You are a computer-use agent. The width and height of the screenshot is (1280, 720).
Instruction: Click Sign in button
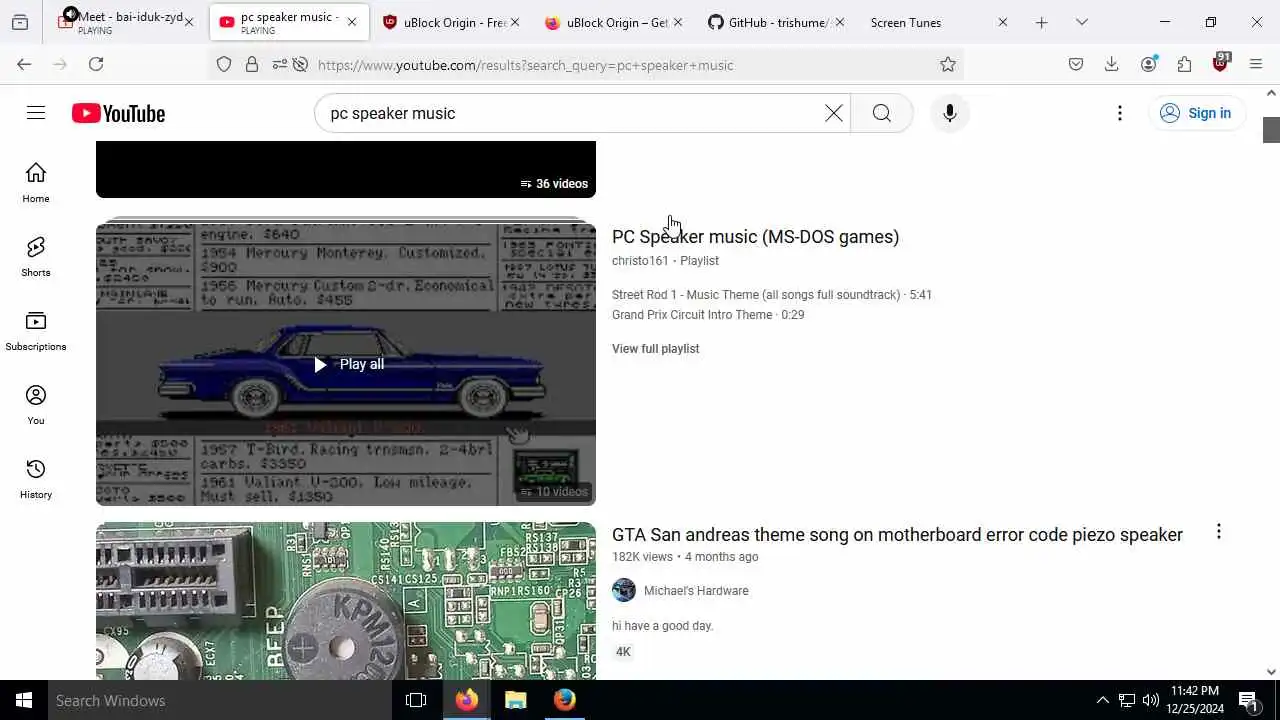coord(1196,113)
